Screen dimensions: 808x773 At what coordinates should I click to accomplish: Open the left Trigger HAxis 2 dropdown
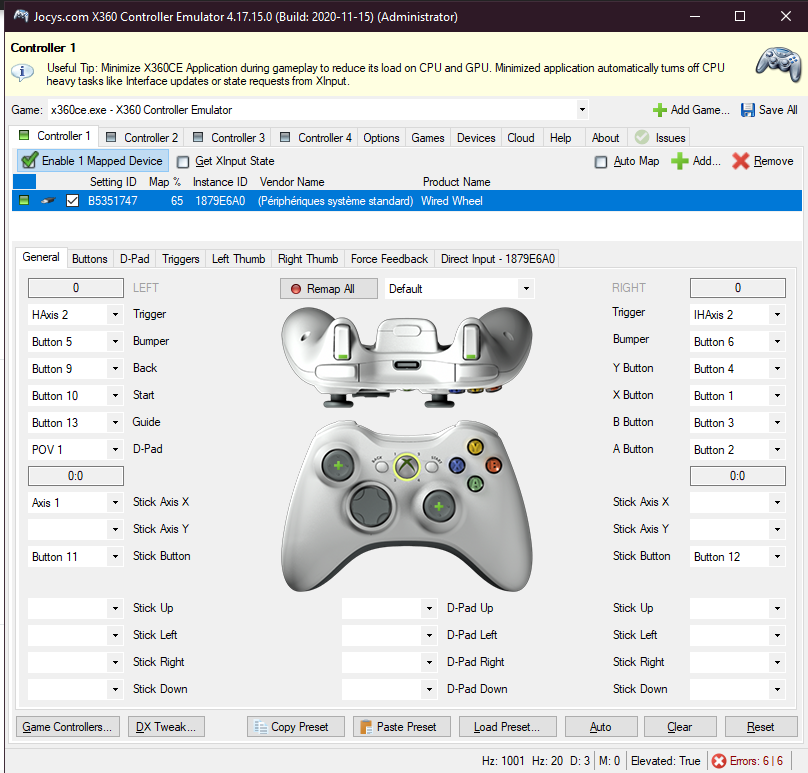(115, 314)
